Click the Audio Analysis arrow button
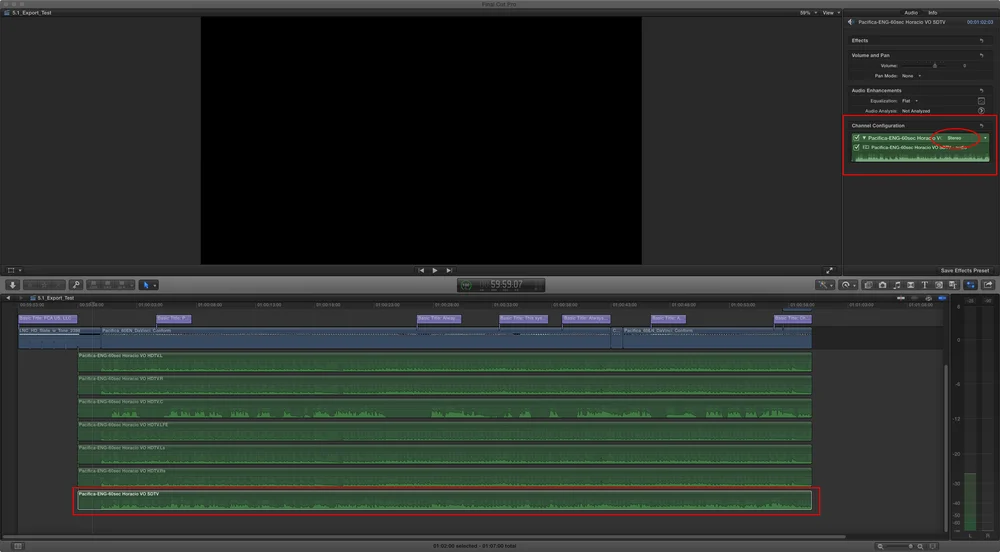1000x552 pixels. (982, 111)
